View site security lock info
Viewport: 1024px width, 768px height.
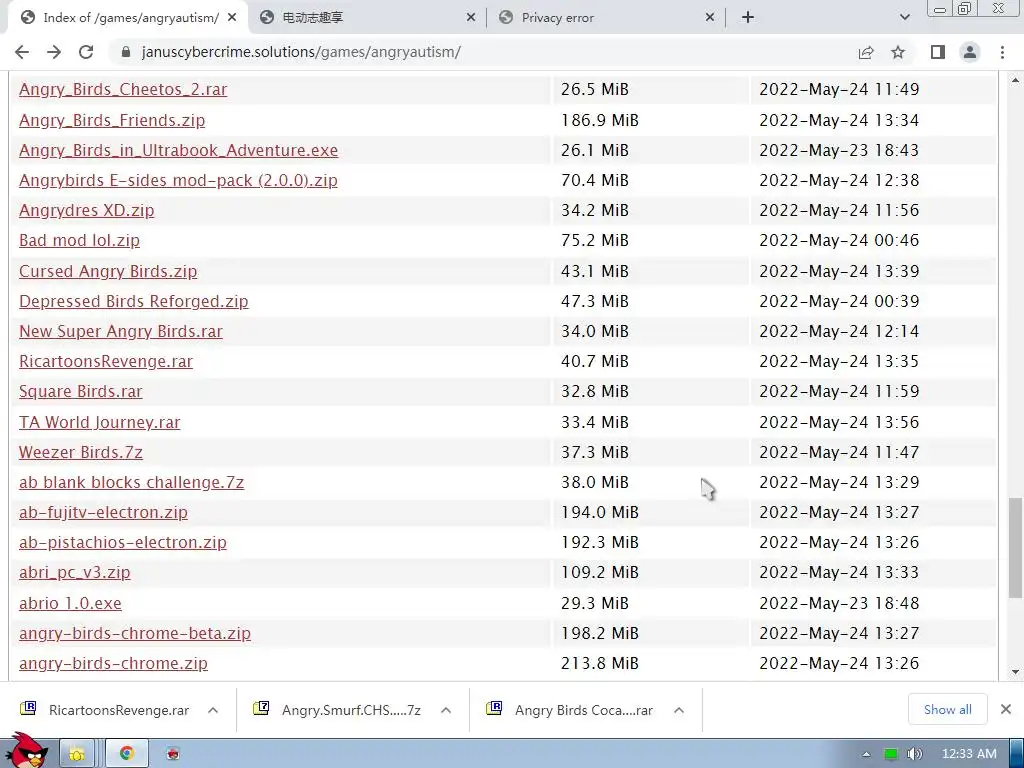pyautogui.click(x=126, y=52)
